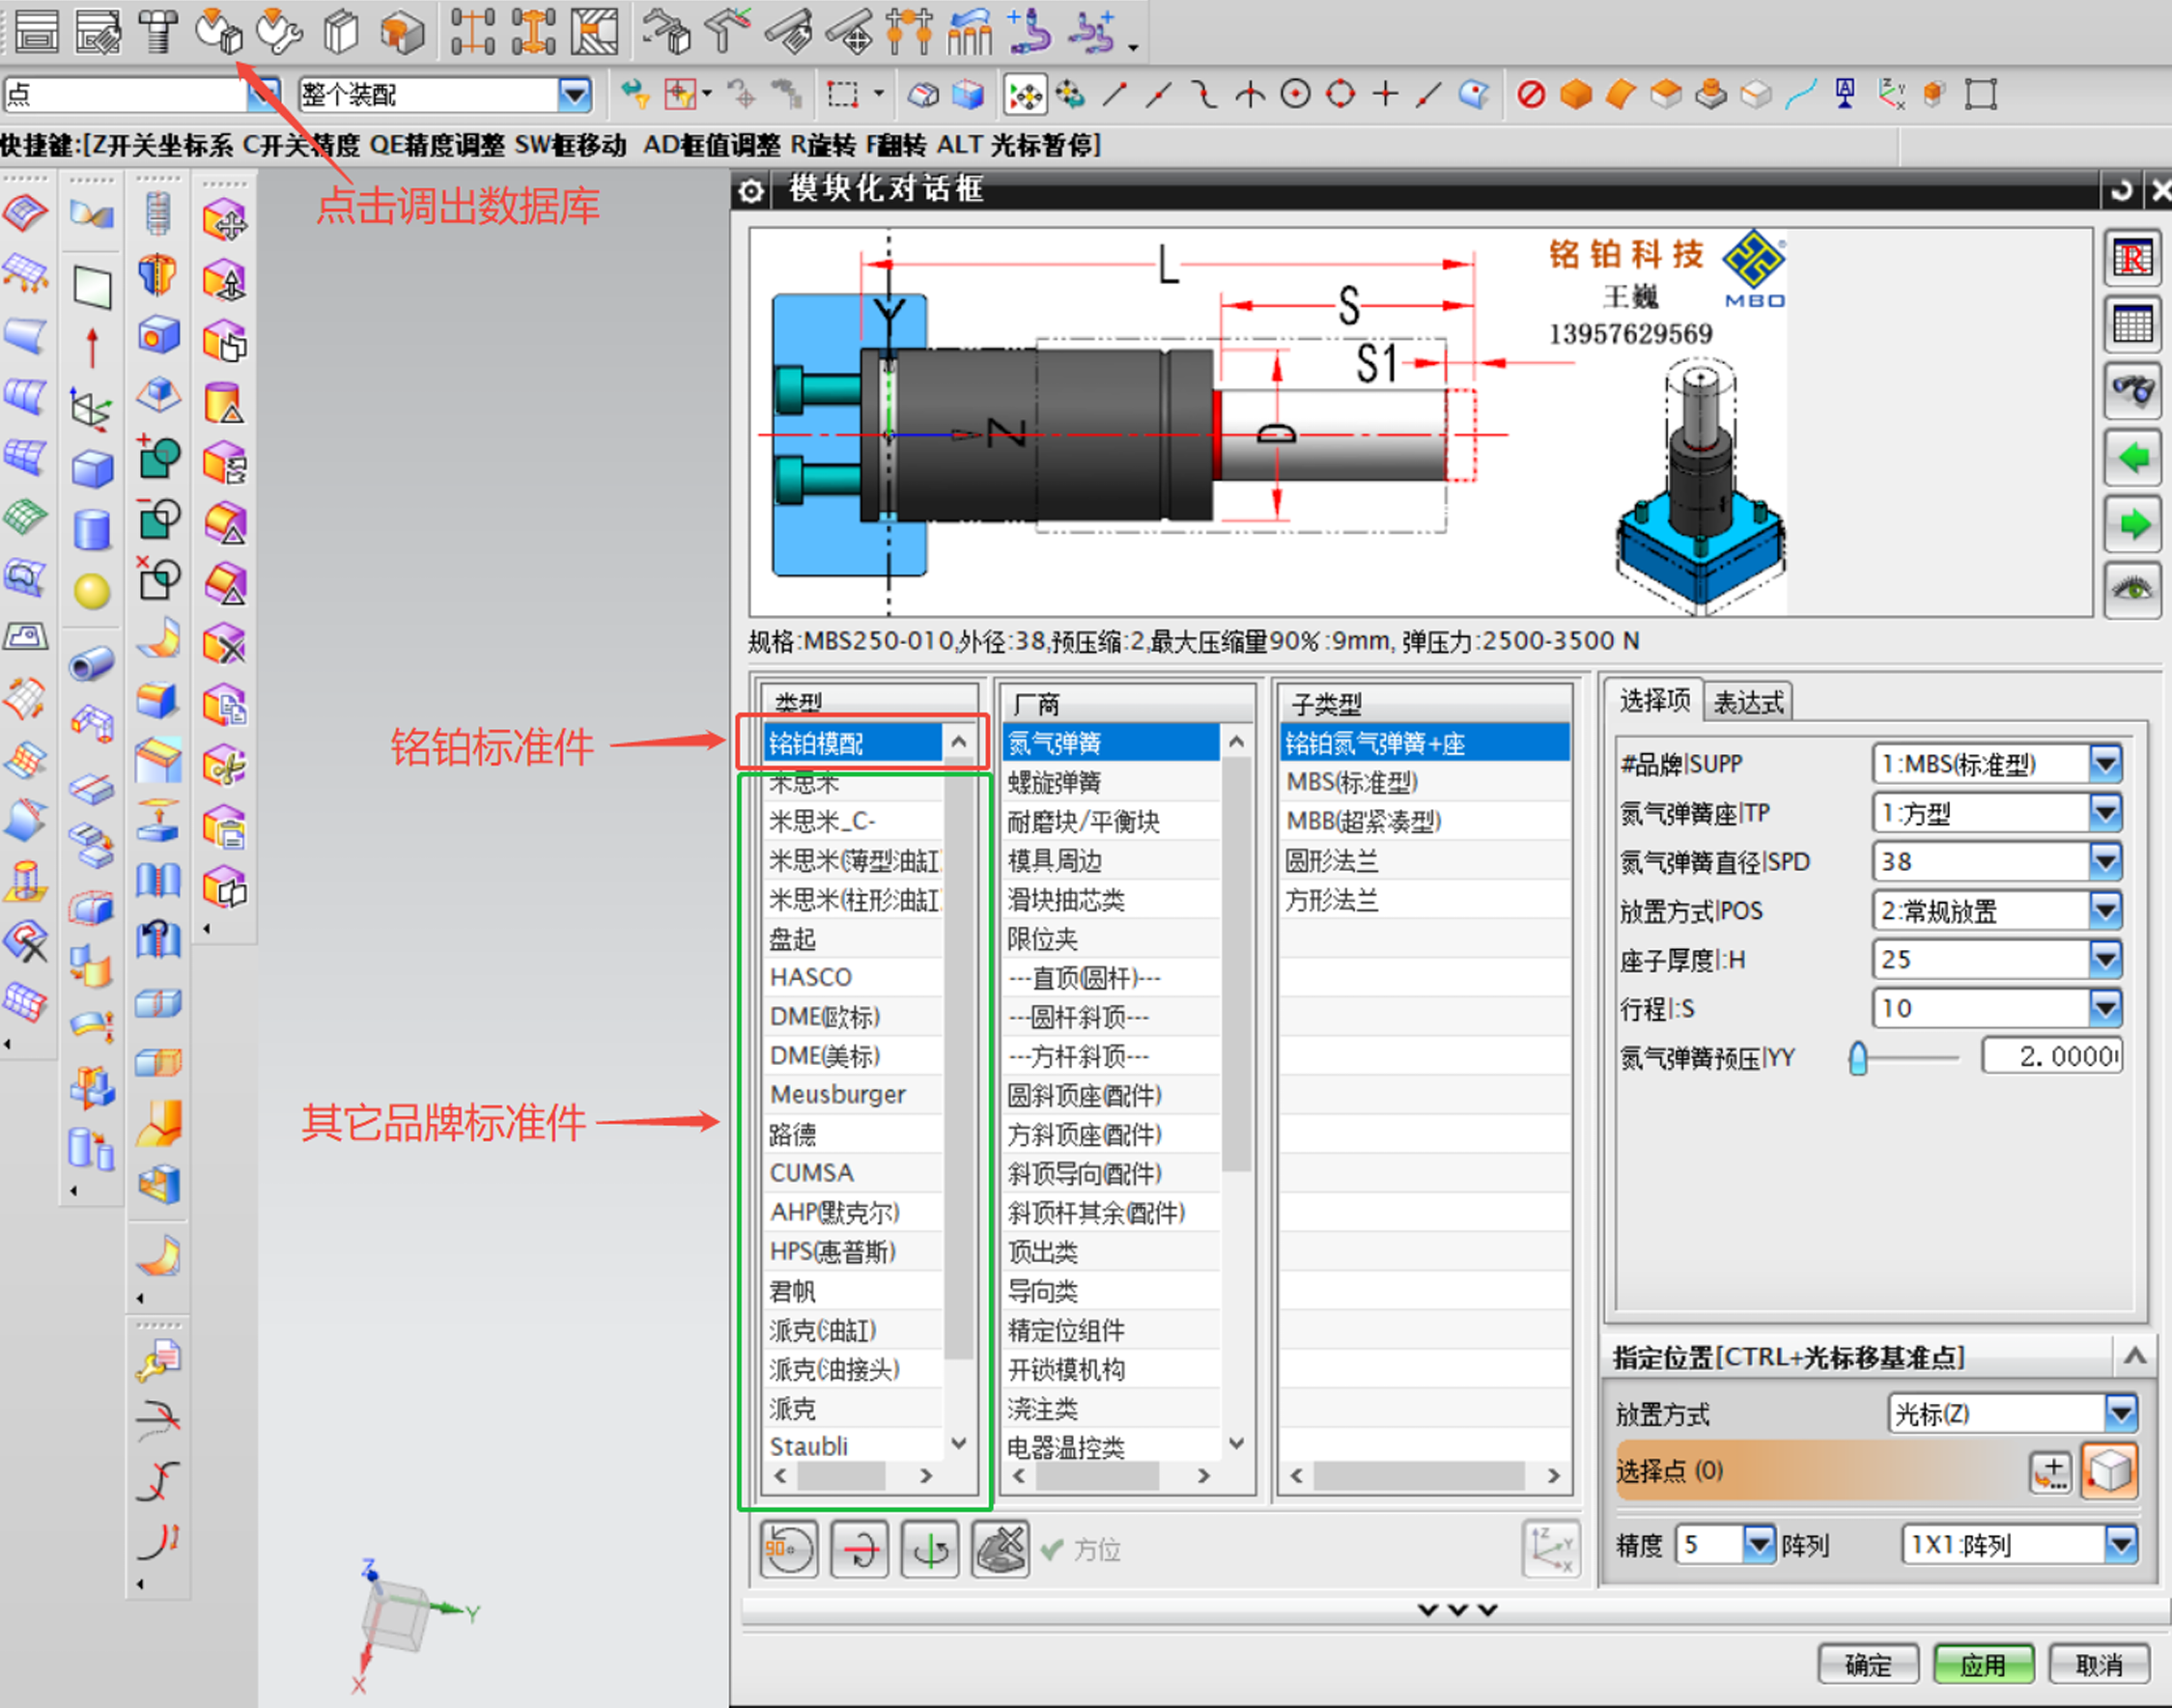Select the red Datum Axis arrow
Viewport: 2172px width, 1708px height.
click(92, 347)
